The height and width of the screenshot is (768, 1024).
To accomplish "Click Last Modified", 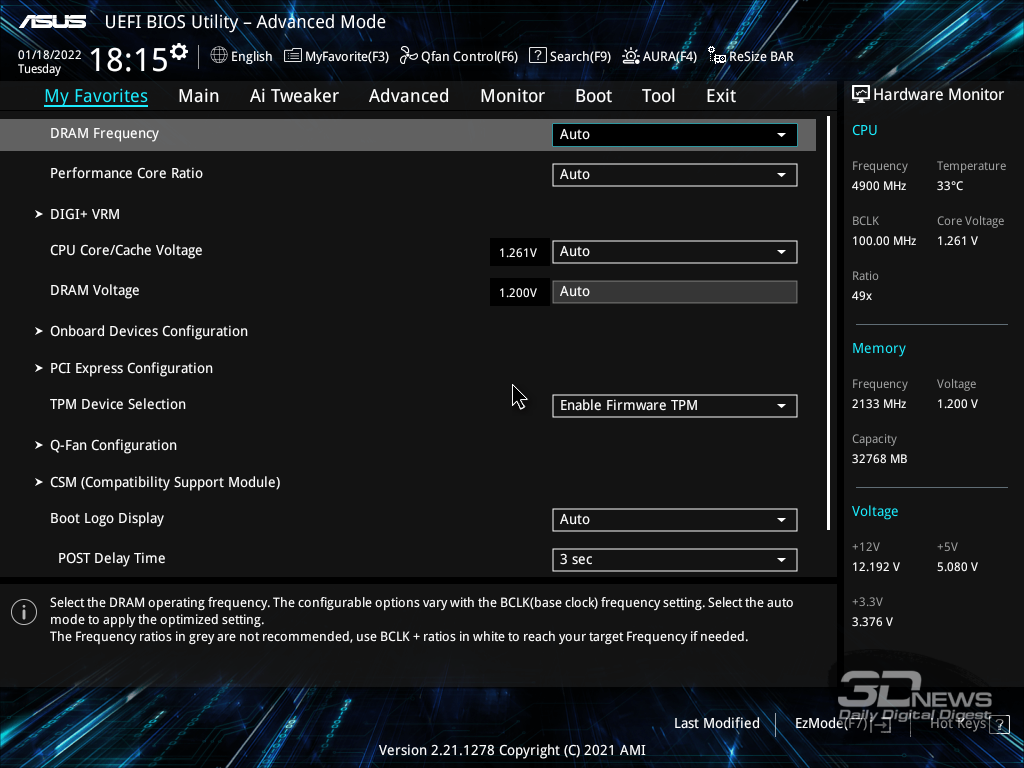I will pos(716,724).
